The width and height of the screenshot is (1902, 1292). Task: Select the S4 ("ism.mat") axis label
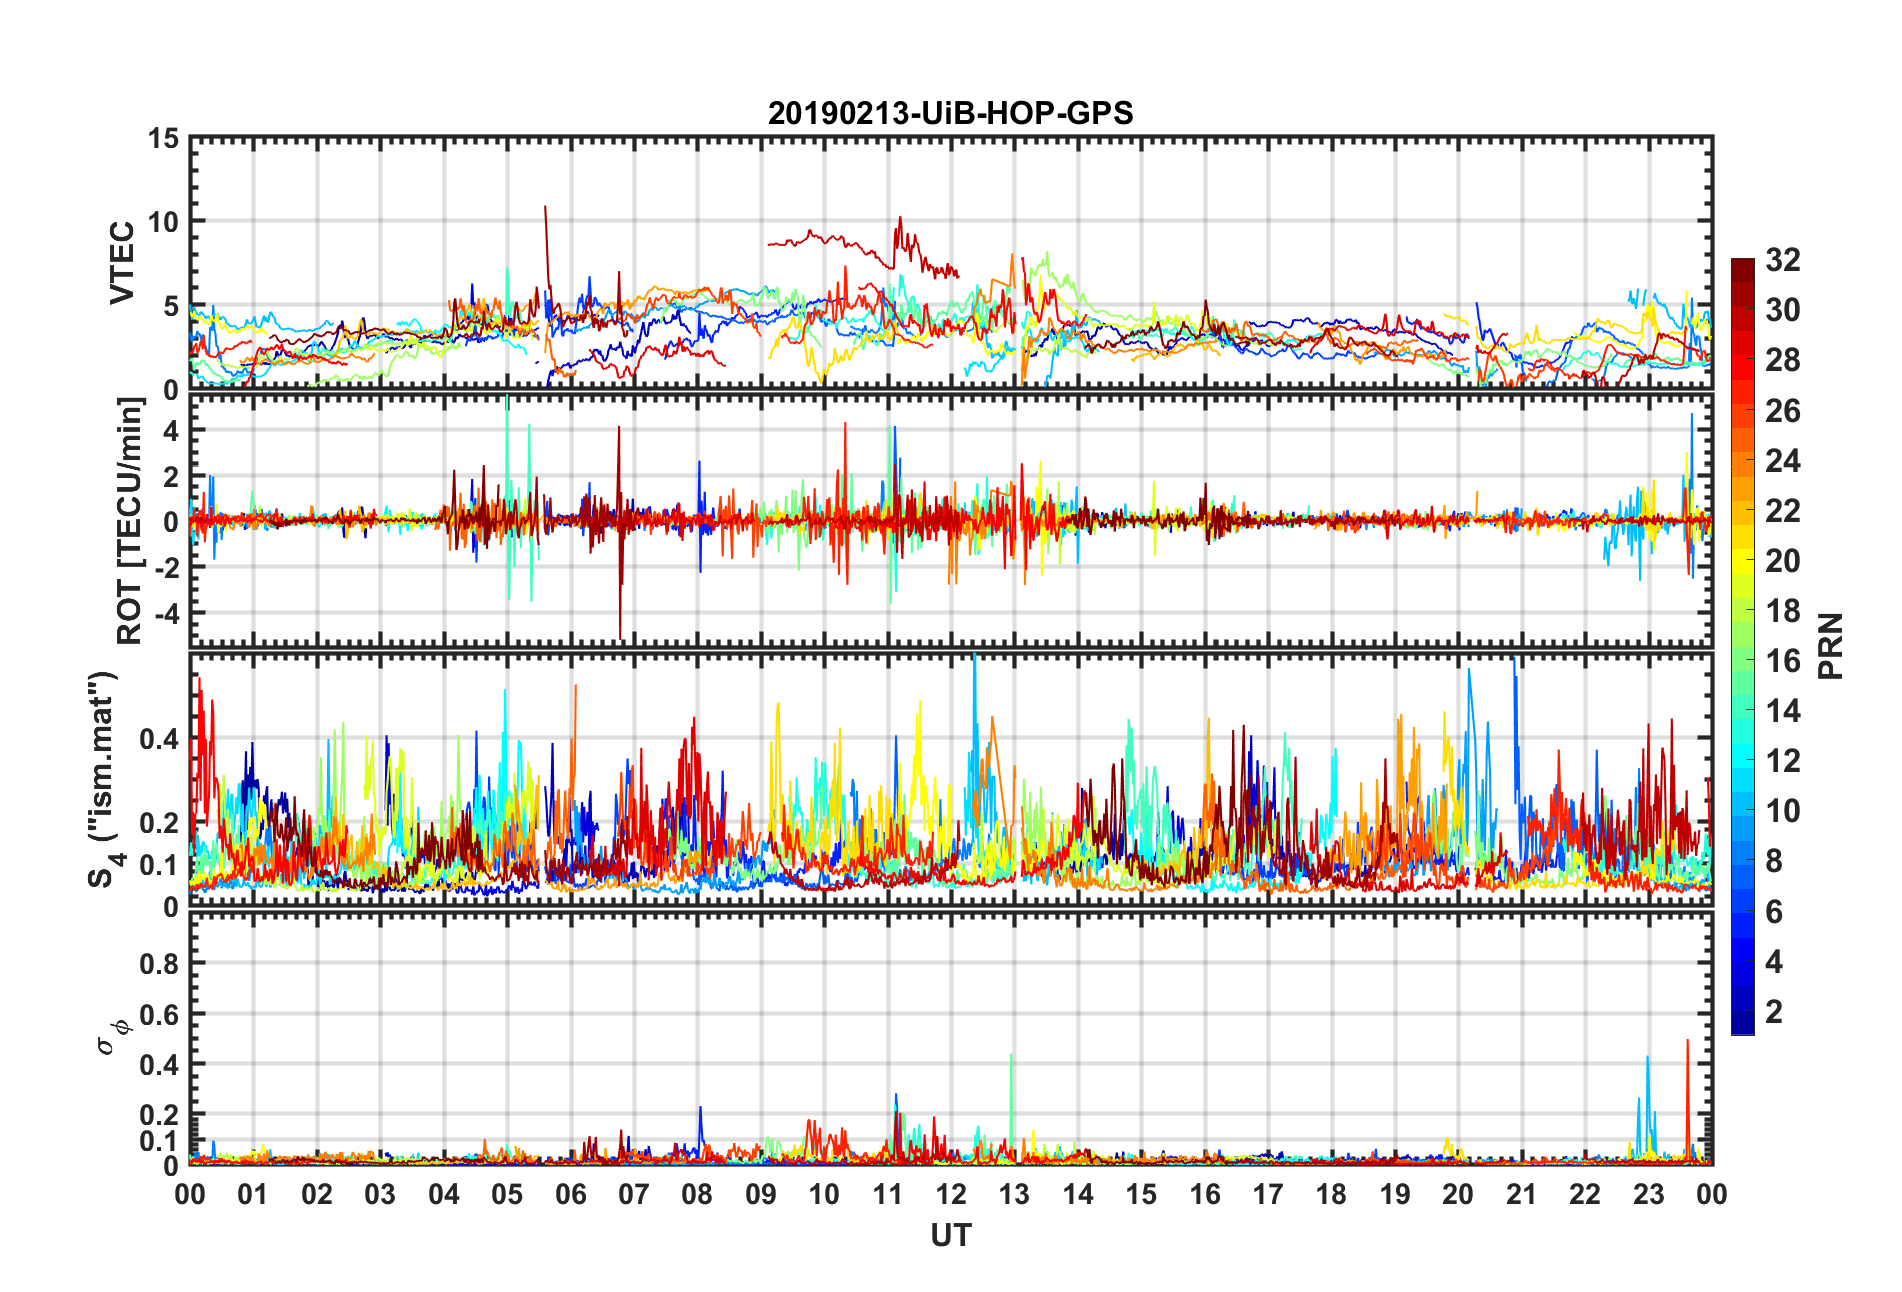(x=103, y=780)
